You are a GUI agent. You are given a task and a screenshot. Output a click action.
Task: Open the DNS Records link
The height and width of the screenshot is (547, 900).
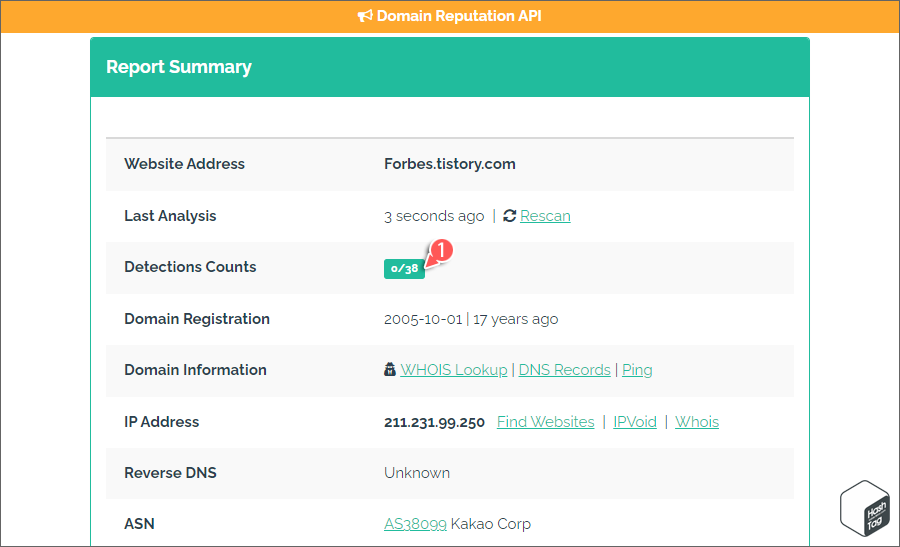click(564, 370)
